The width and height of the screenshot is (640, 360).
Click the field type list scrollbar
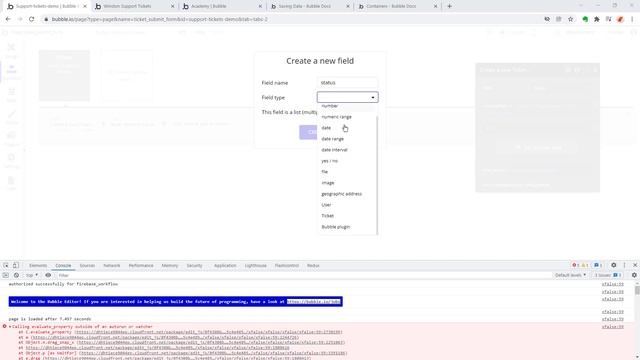(377, 176)
